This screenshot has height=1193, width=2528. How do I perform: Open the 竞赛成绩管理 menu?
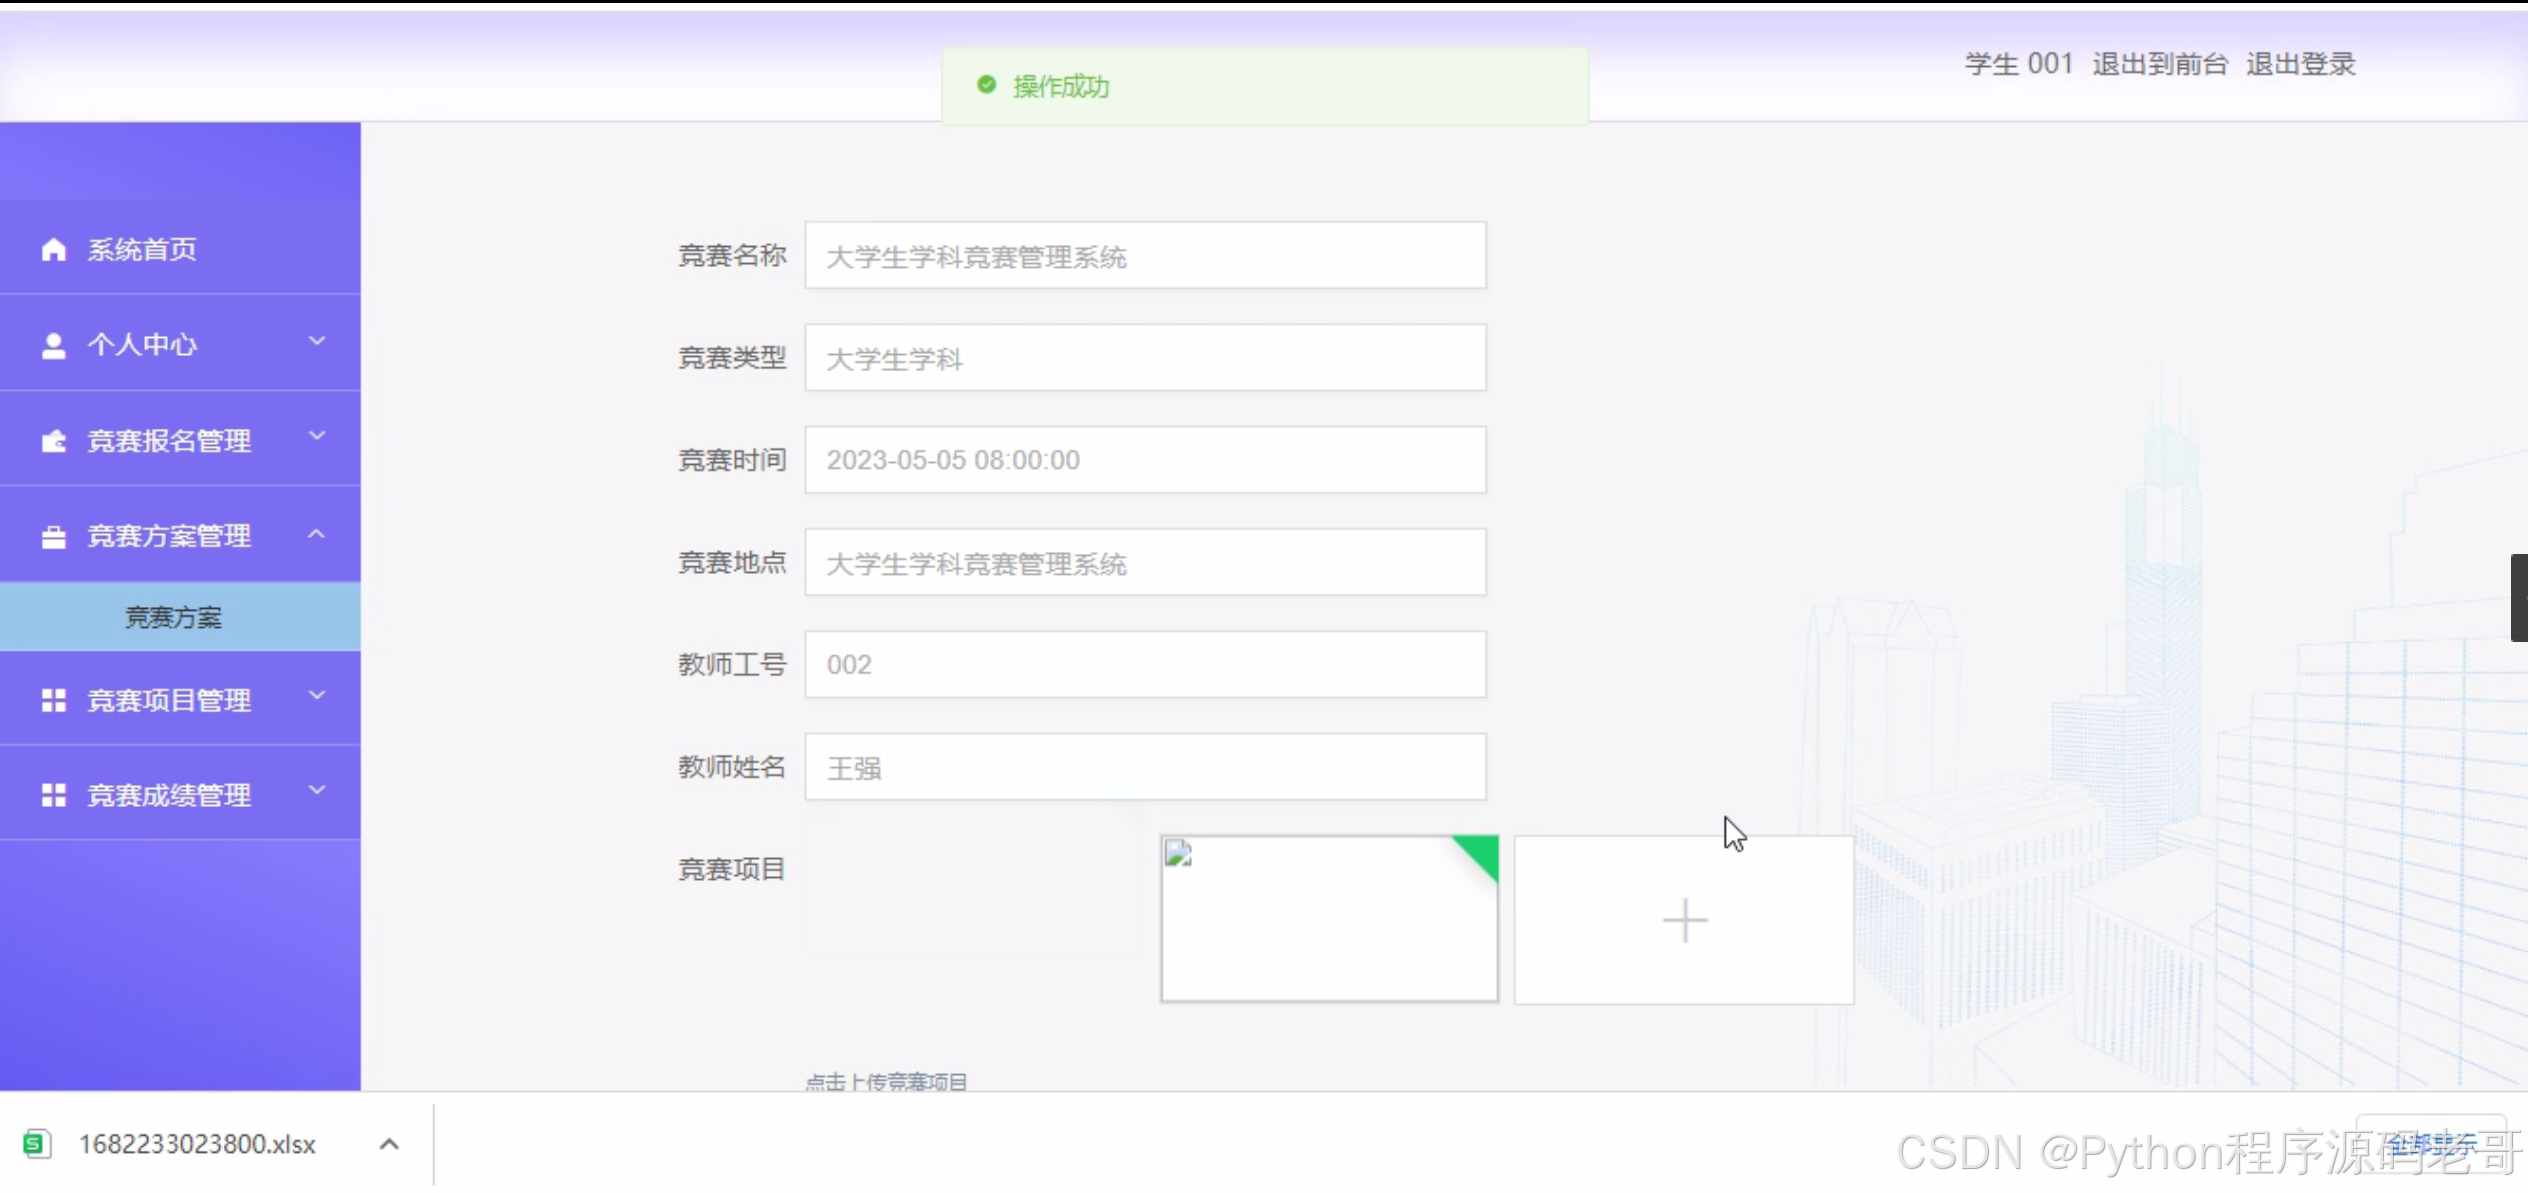tap(170, 796)
